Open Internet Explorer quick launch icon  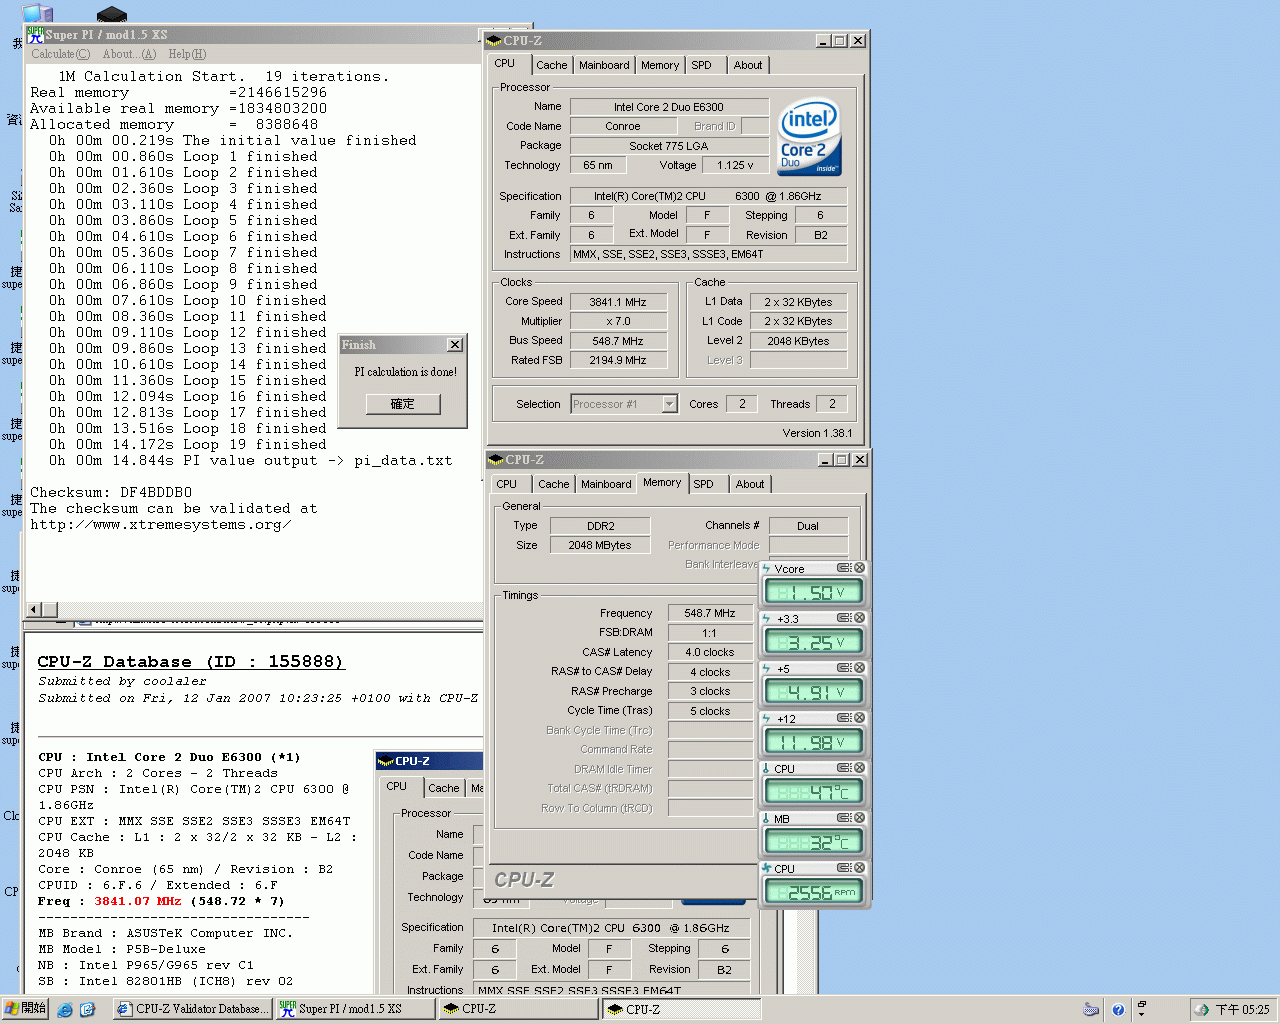click(65, 1010)
